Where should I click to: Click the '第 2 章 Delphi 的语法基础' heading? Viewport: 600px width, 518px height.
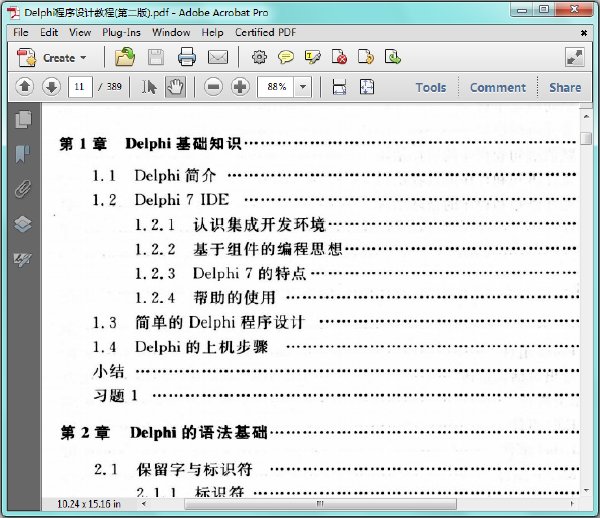point(164,433)
